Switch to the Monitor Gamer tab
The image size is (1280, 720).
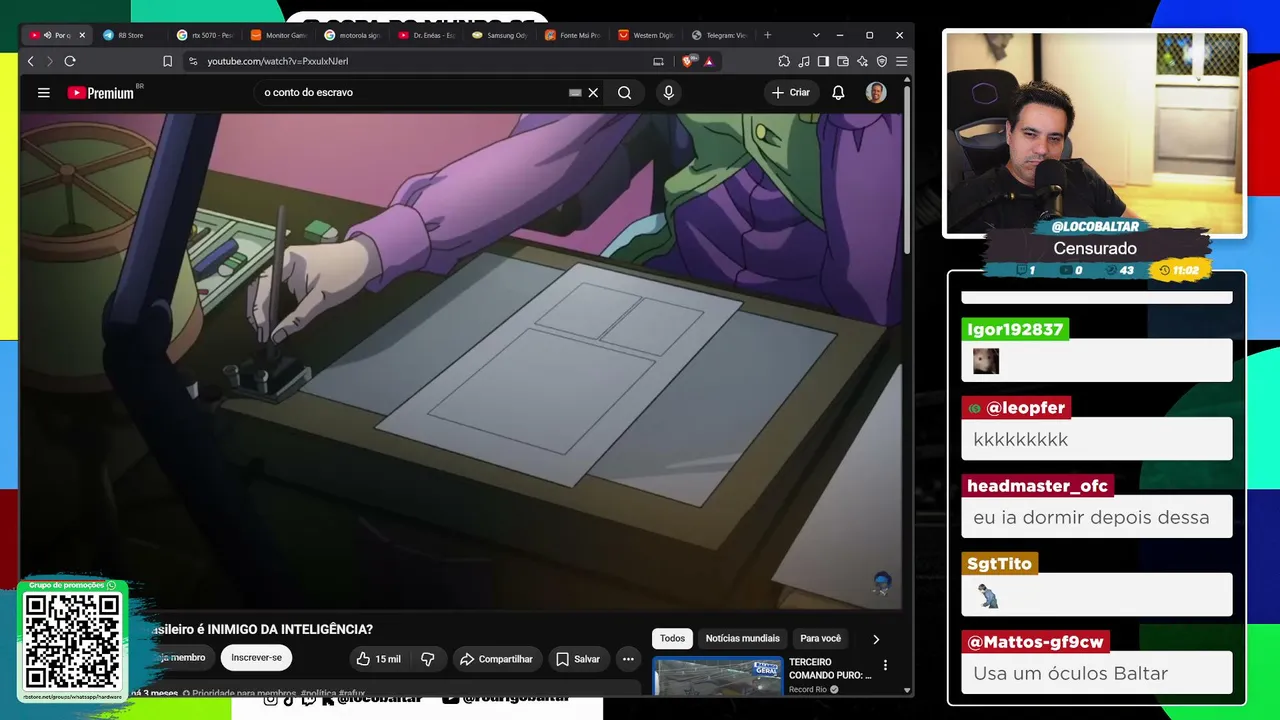278,35
